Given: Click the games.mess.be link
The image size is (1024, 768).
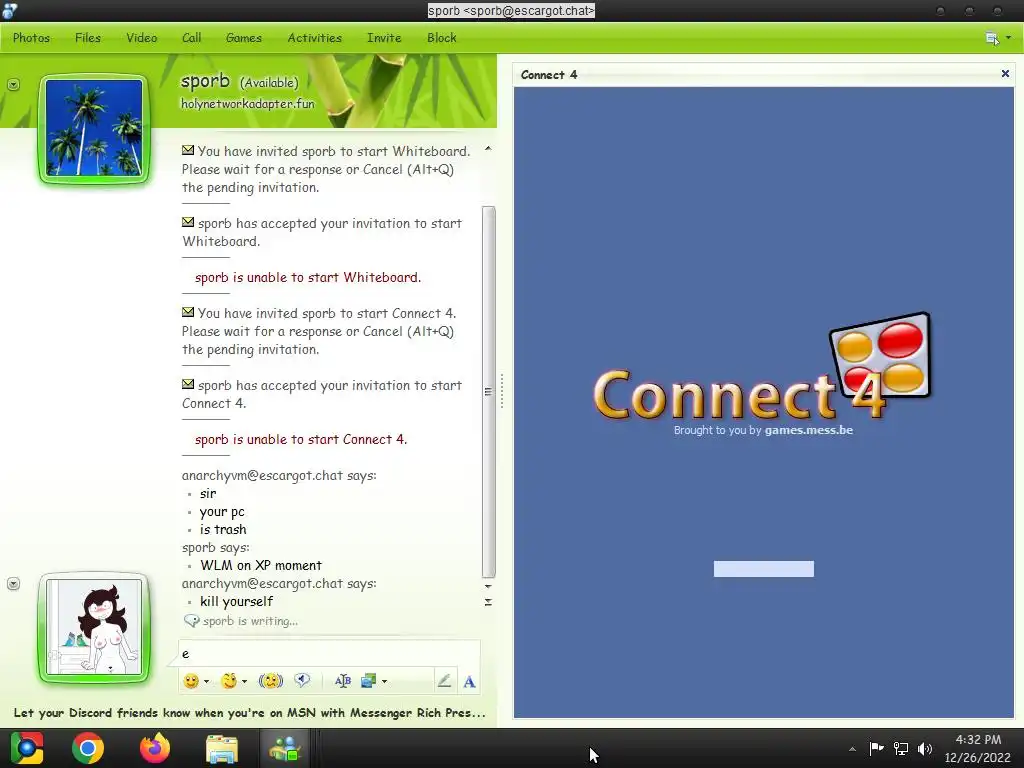Looking at the screenshot, I should coord(808,430).
